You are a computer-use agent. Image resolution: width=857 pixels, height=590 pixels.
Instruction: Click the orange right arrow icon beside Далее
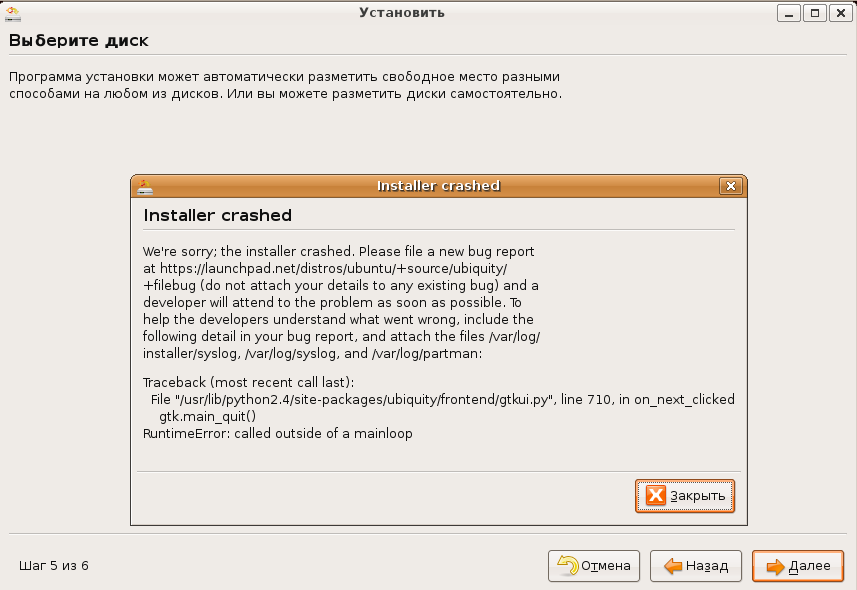point(775,566)
